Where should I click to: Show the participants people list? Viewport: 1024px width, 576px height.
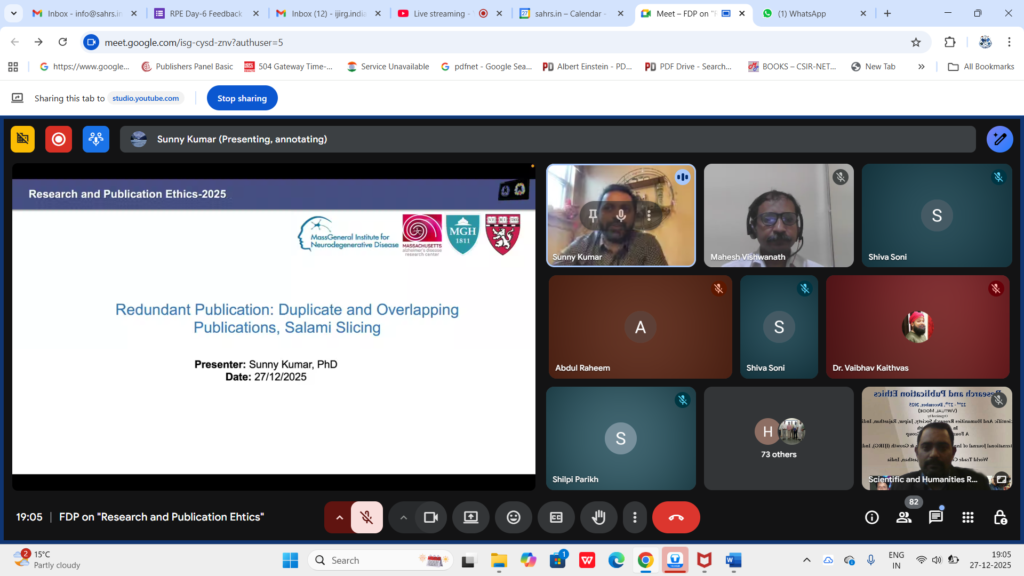click(x=904, y=517)
